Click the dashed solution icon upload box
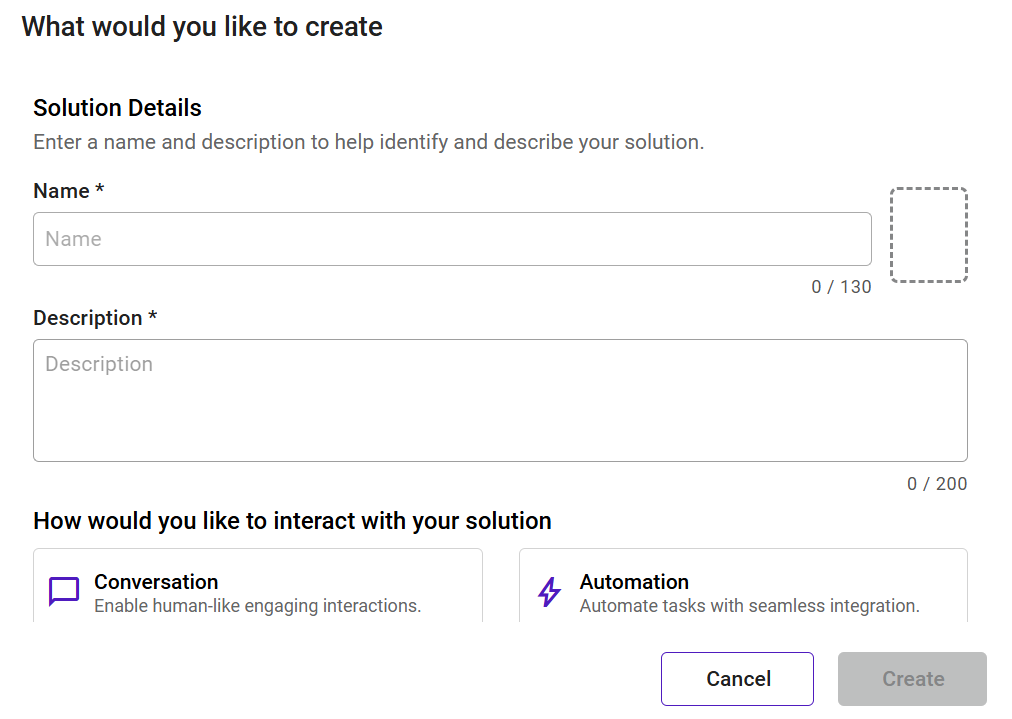Screen dimensions: 1012x719 (928, 235)
